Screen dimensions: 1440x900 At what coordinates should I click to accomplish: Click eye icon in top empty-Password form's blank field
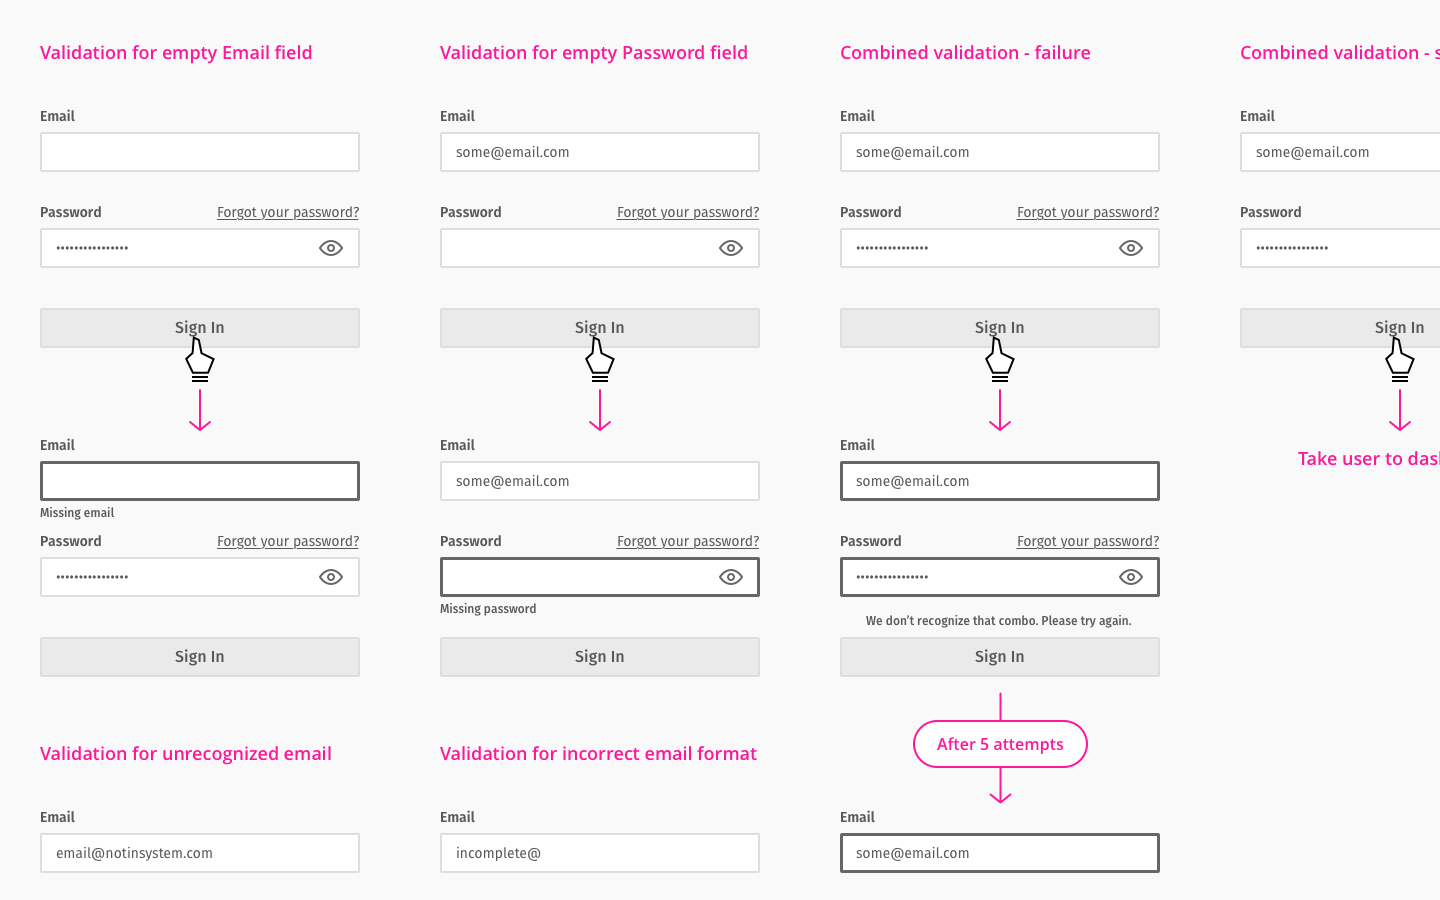tap(731, 248)
